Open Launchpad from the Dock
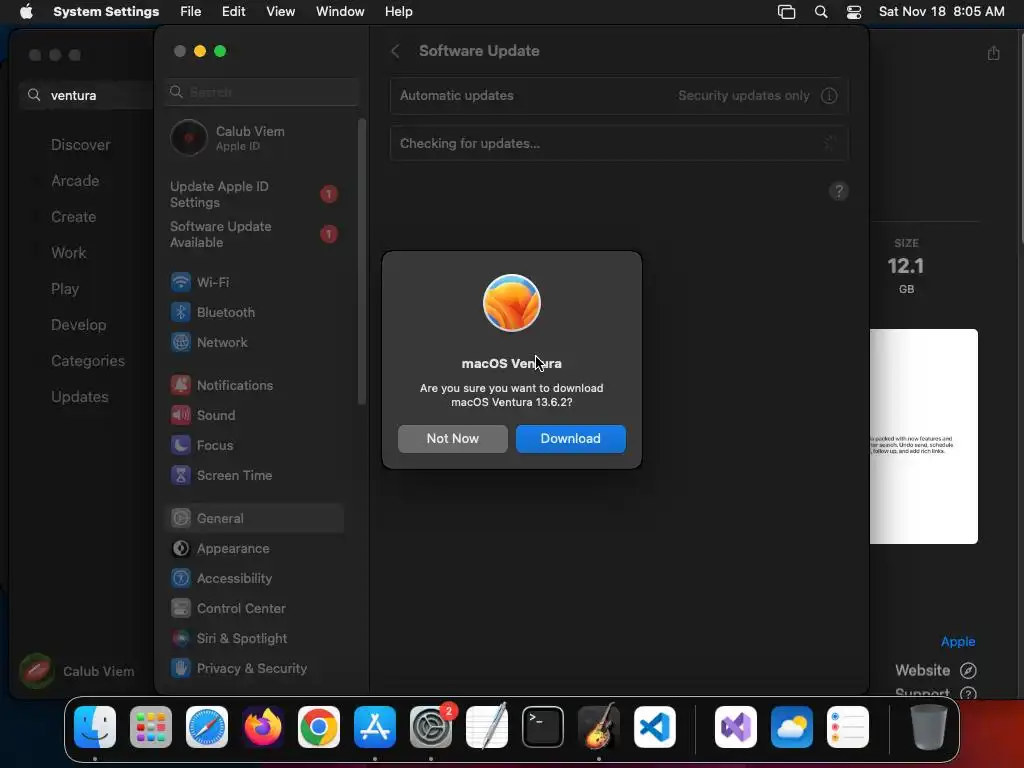 (x=151, y=727)
